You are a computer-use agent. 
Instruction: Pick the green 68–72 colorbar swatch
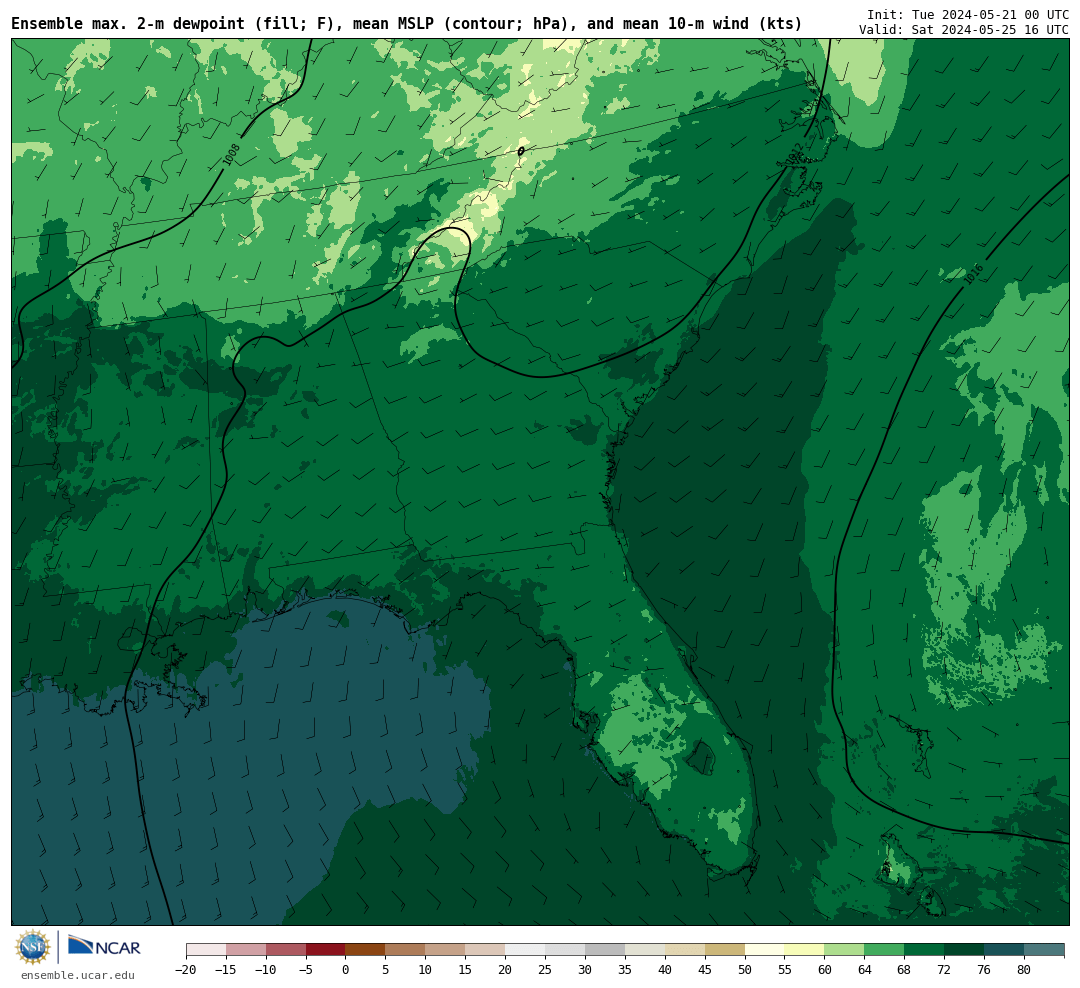coord(924,950)
